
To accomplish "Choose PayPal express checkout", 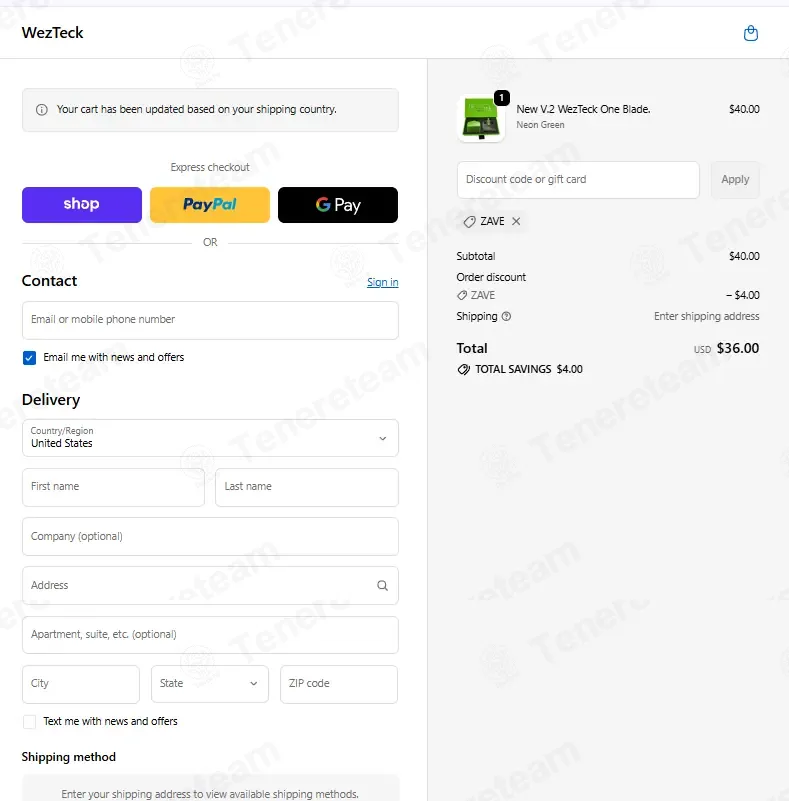I will (210, 205).
